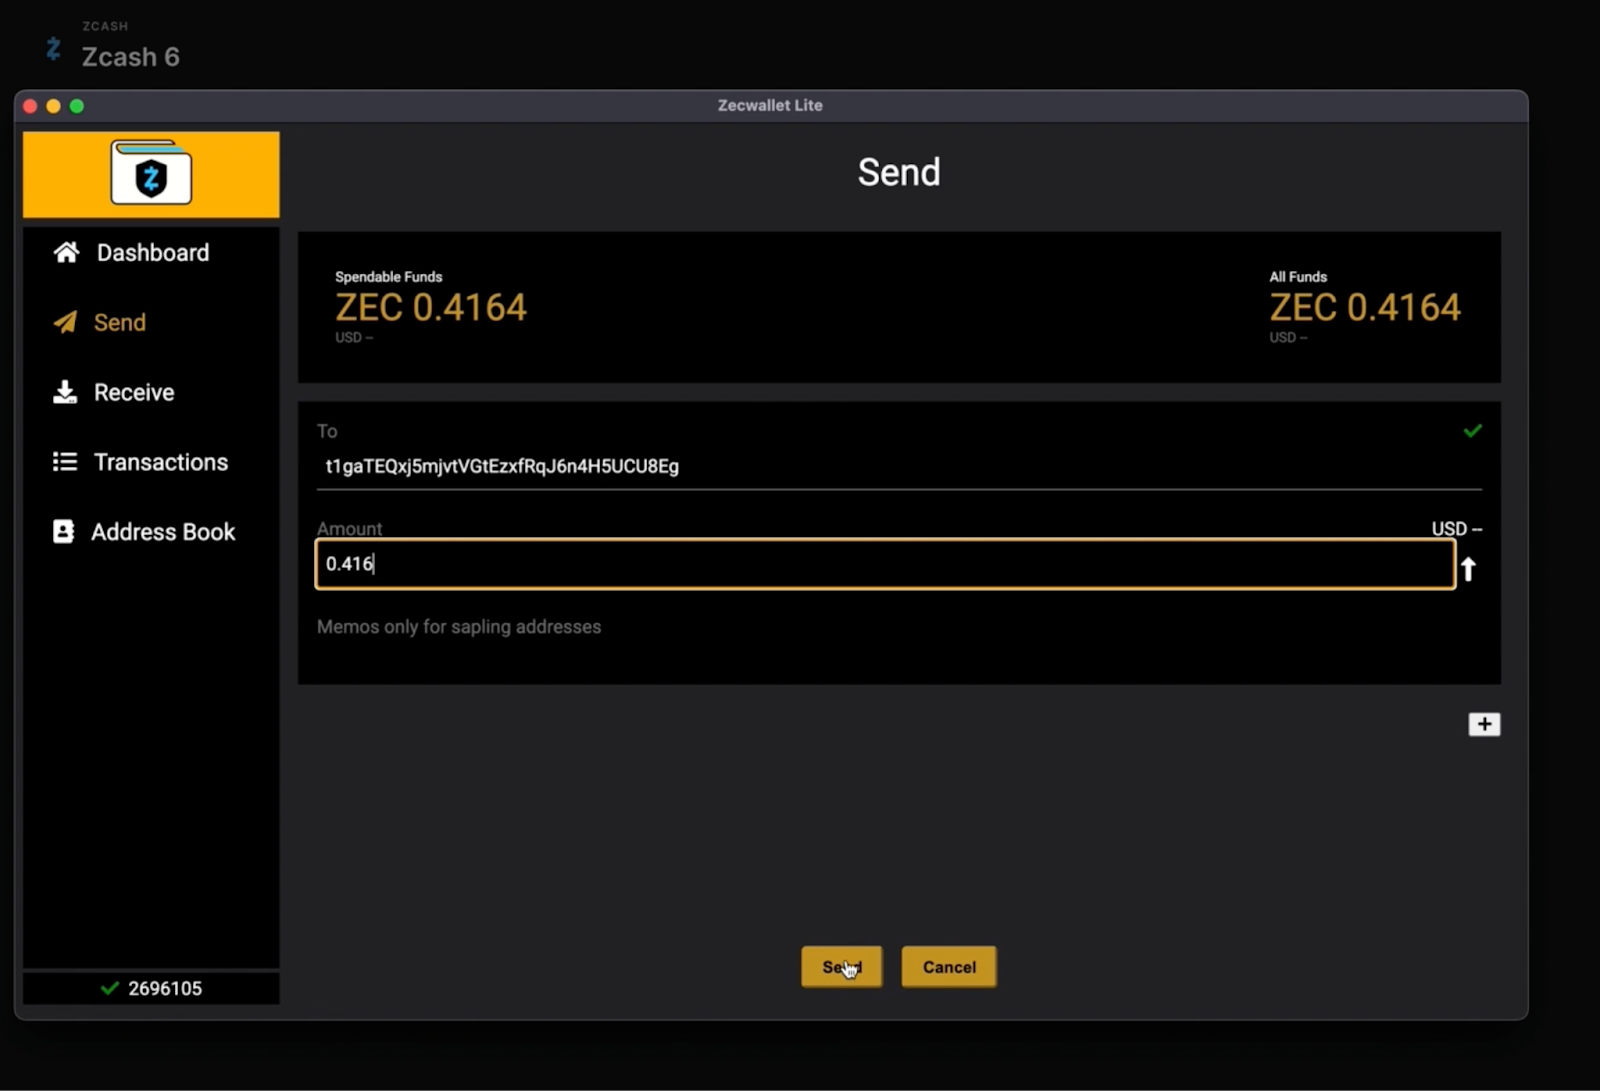Image resolution: width=1600 pixels, height=1091 pixels.
Task: Click the Dashboard home icon
Action: [x=66, y=252]
